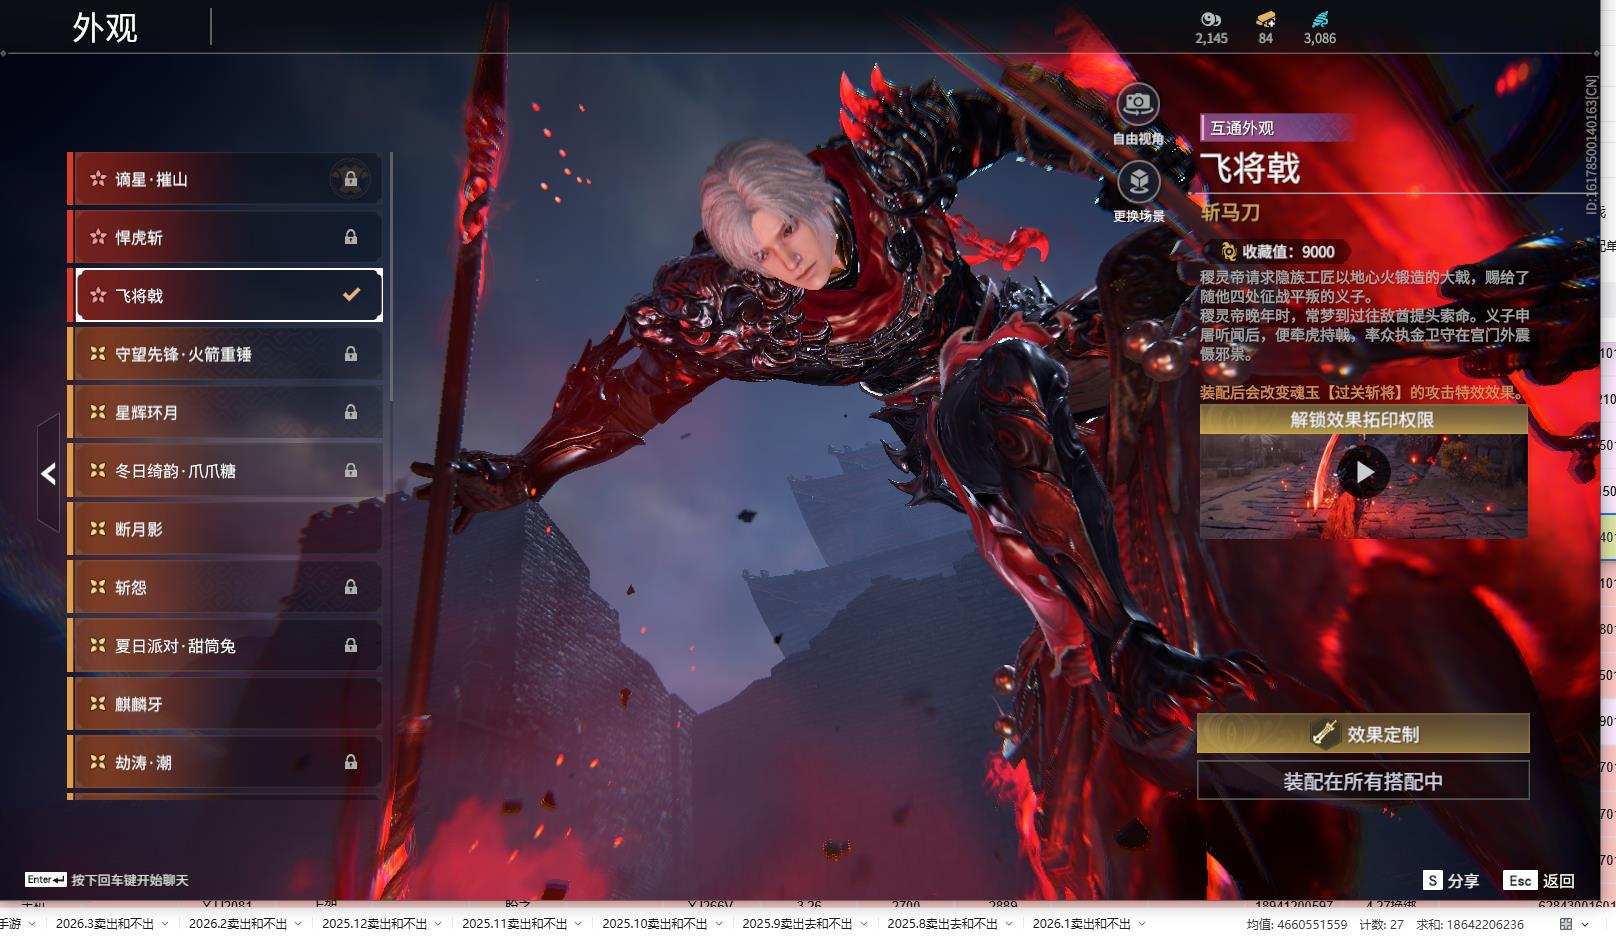Open the 自由视角 free camera icon
Viewport: 1616px width, 939px height.
pos(1138,104)
